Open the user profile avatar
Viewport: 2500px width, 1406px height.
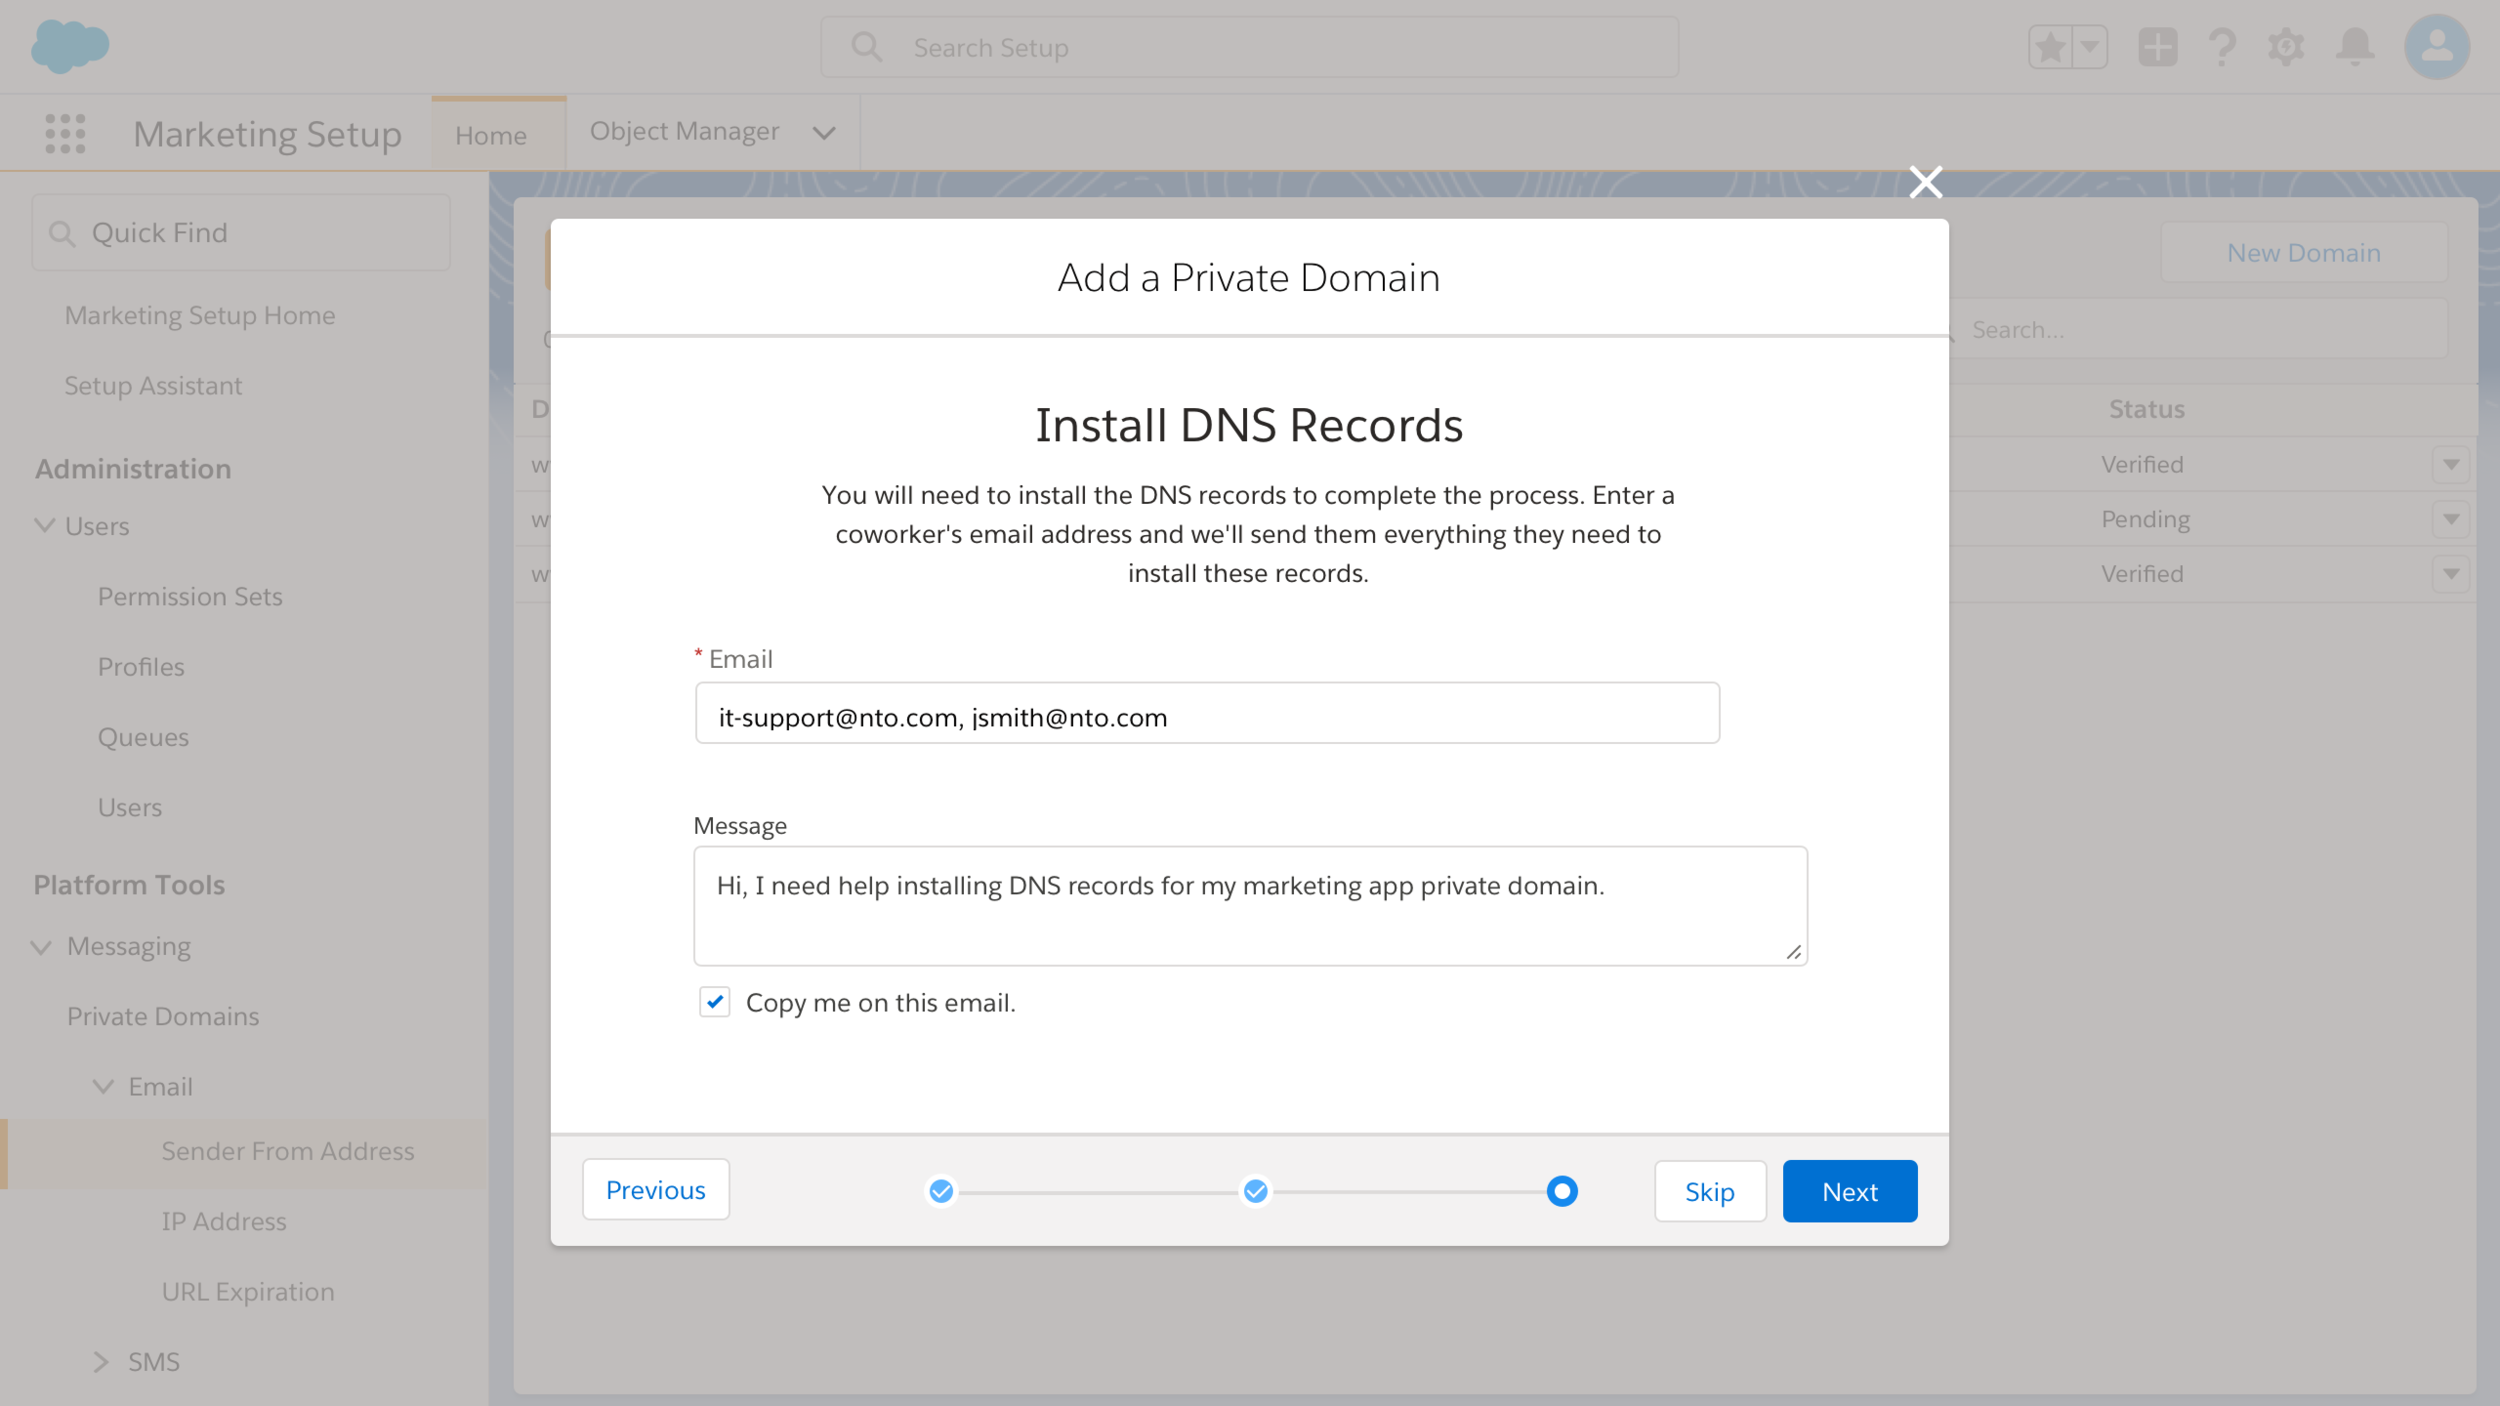coord(2437,47)
